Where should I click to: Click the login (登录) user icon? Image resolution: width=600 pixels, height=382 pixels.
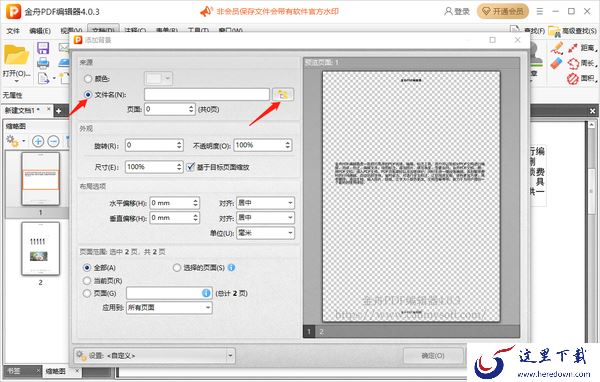point(448,11)
